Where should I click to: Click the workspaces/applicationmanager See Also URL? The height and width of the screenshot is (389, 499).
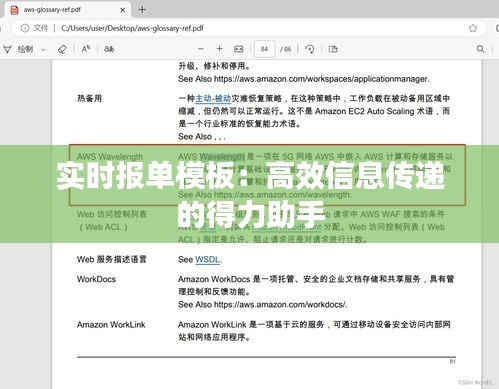tap(322, 79)
